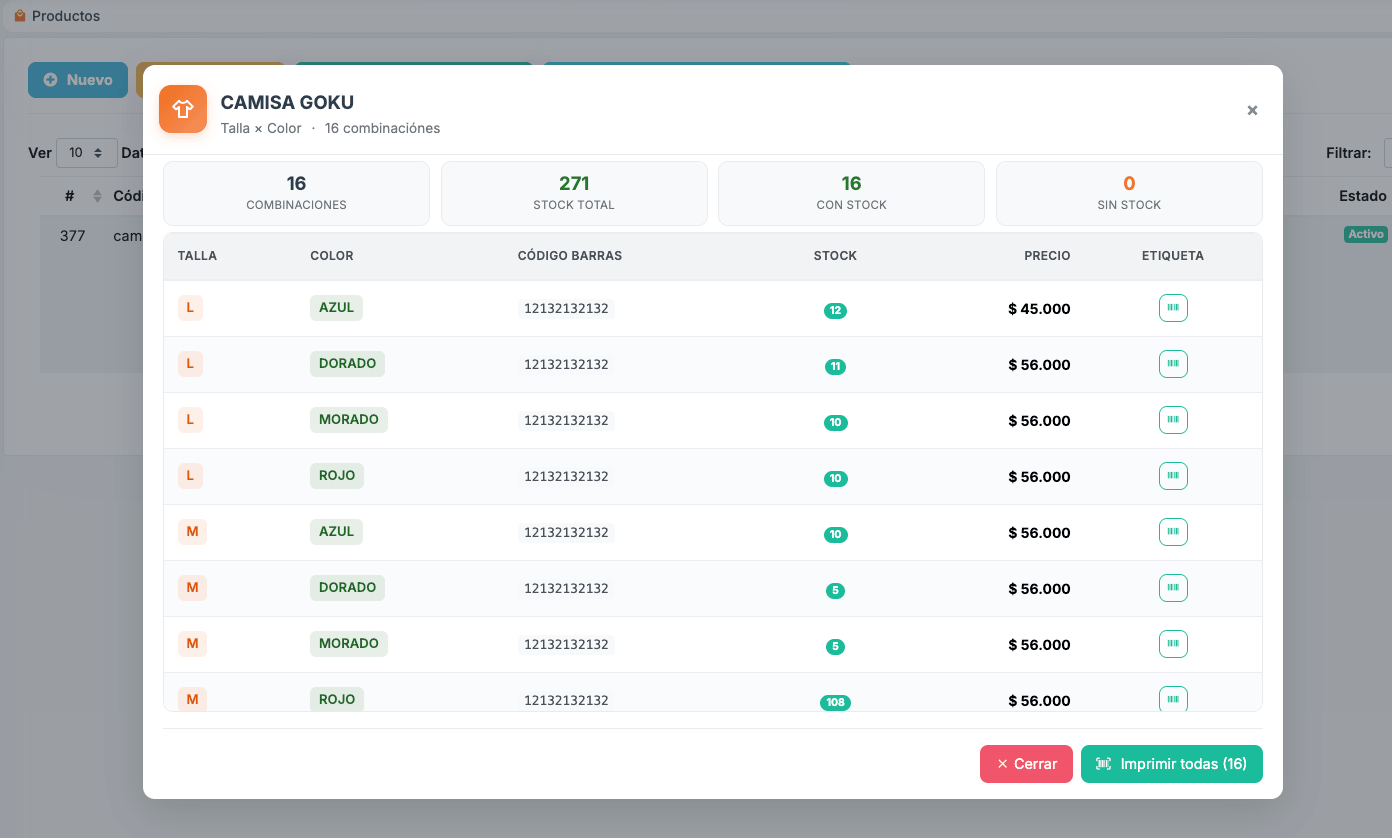Click the COLOR column header
The image size is (1392, 838).
click(x=332, y=256)
